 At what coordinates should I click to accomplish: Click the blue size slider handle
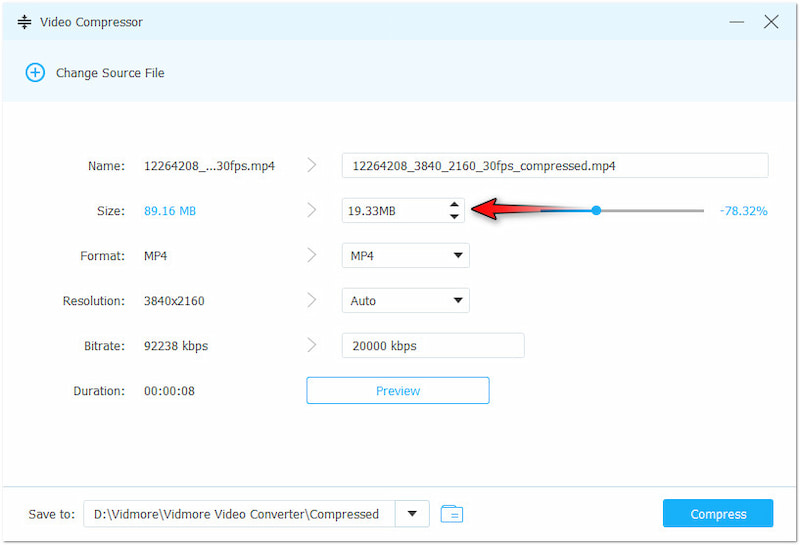coord(596,210)
